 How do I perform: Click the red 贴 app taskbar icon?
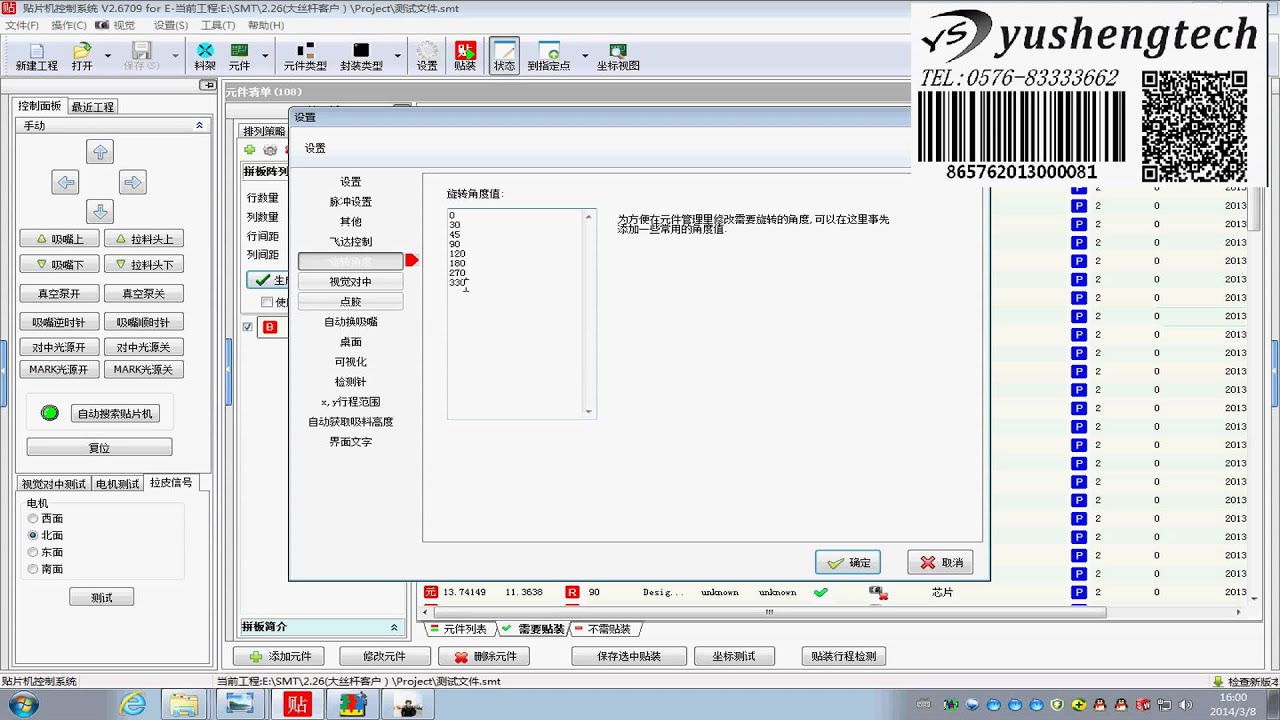coord(297,705)
